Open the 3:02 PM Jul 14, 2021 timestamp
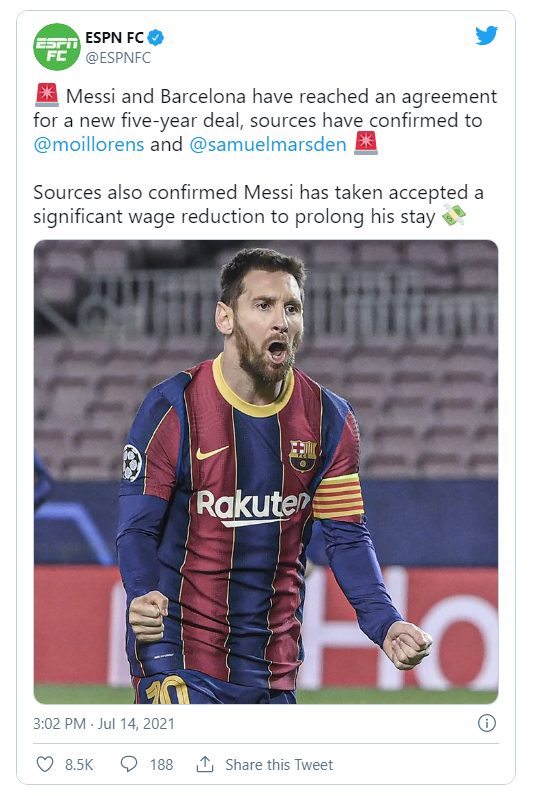The image size is (535, 796). click(x=104, y=723)
